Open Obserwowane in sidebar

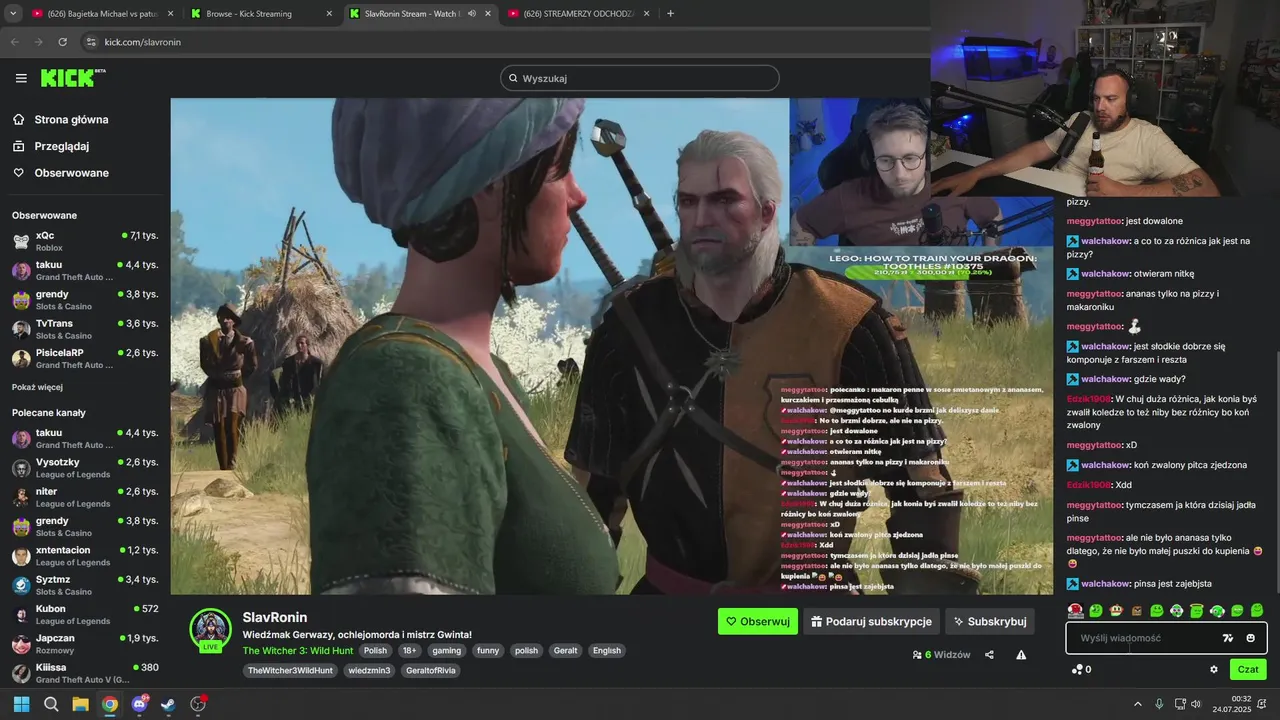[71, 173]
